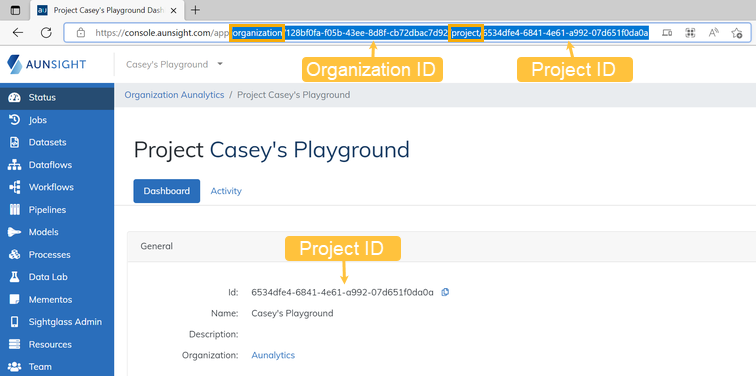Open a new browser tab
Screen dimensions: 756x376
[x=195, y=10]
